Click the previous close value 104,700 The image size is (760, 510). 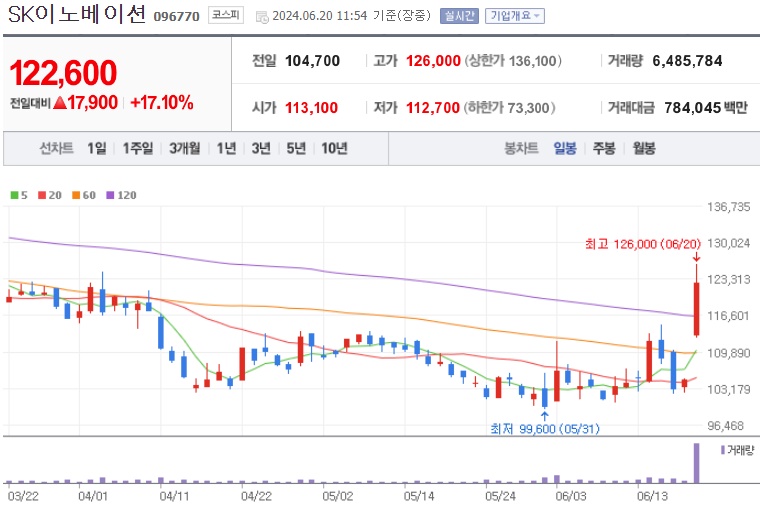[x=313, y=61]
